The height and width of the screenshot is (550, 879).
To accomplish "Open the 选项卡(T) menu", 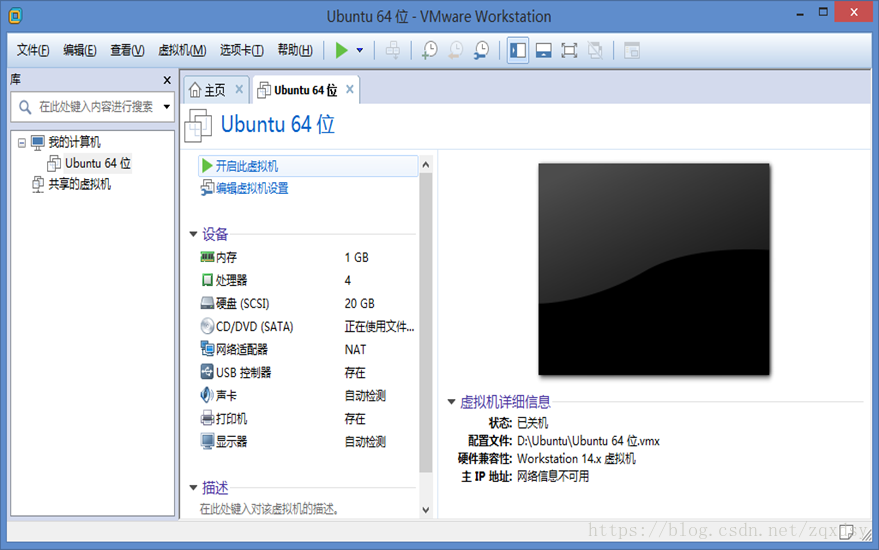I will (x=242, y=50).
